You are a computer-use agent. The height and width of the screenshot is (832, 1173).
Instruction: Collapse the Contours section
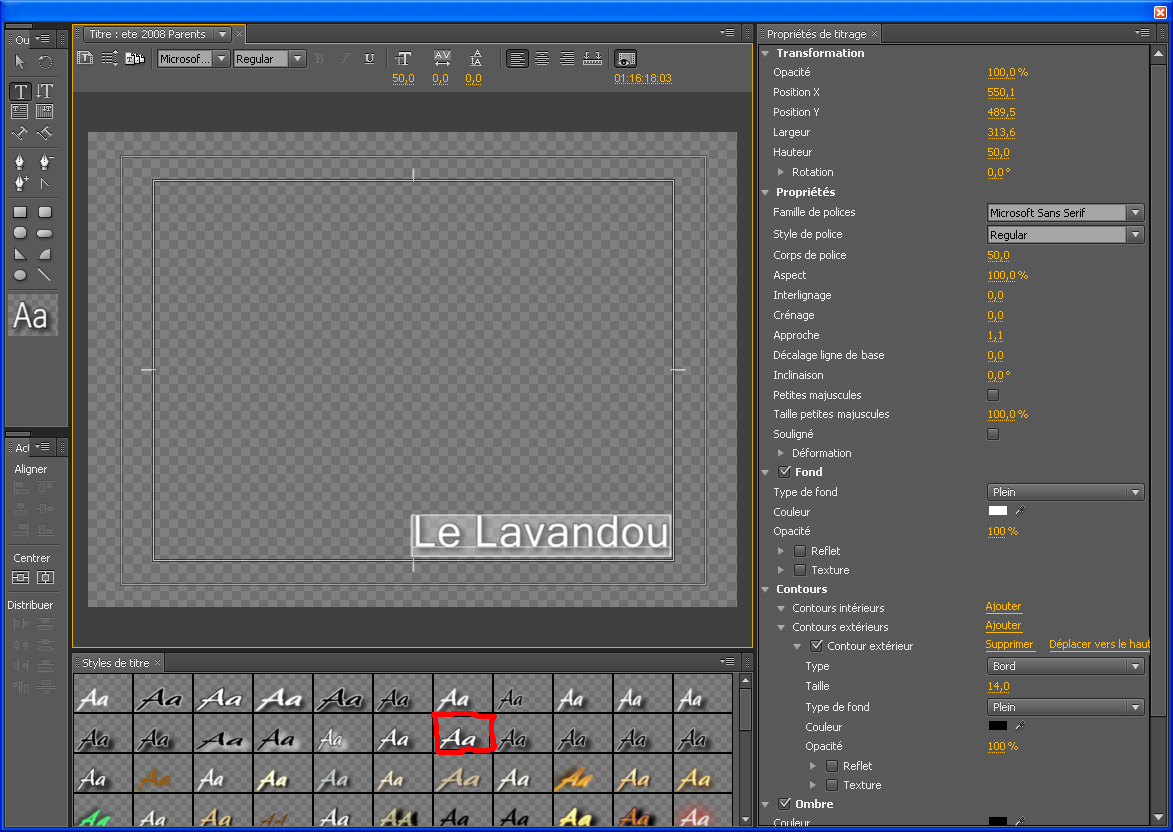coord(765,590)
